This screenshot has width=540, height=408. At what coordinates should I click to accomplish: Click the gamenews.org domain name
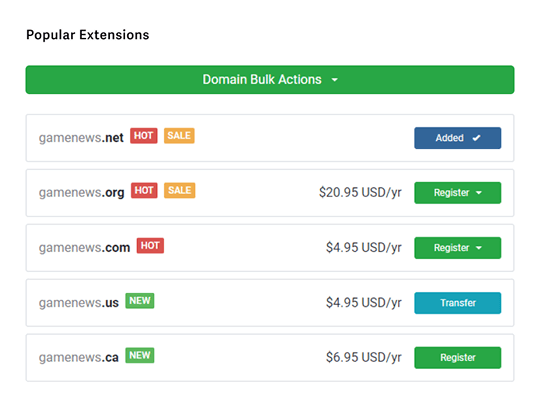click(81, 192)
